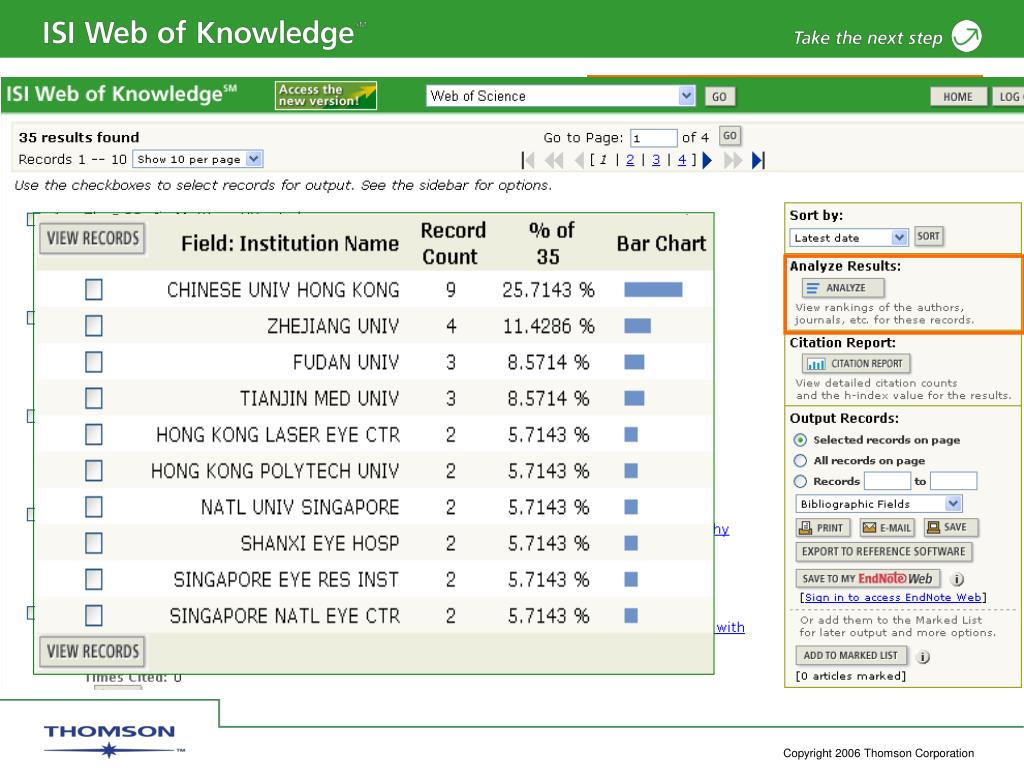Click the Records range start field
Screen dimensions: 1024x768
887,481
